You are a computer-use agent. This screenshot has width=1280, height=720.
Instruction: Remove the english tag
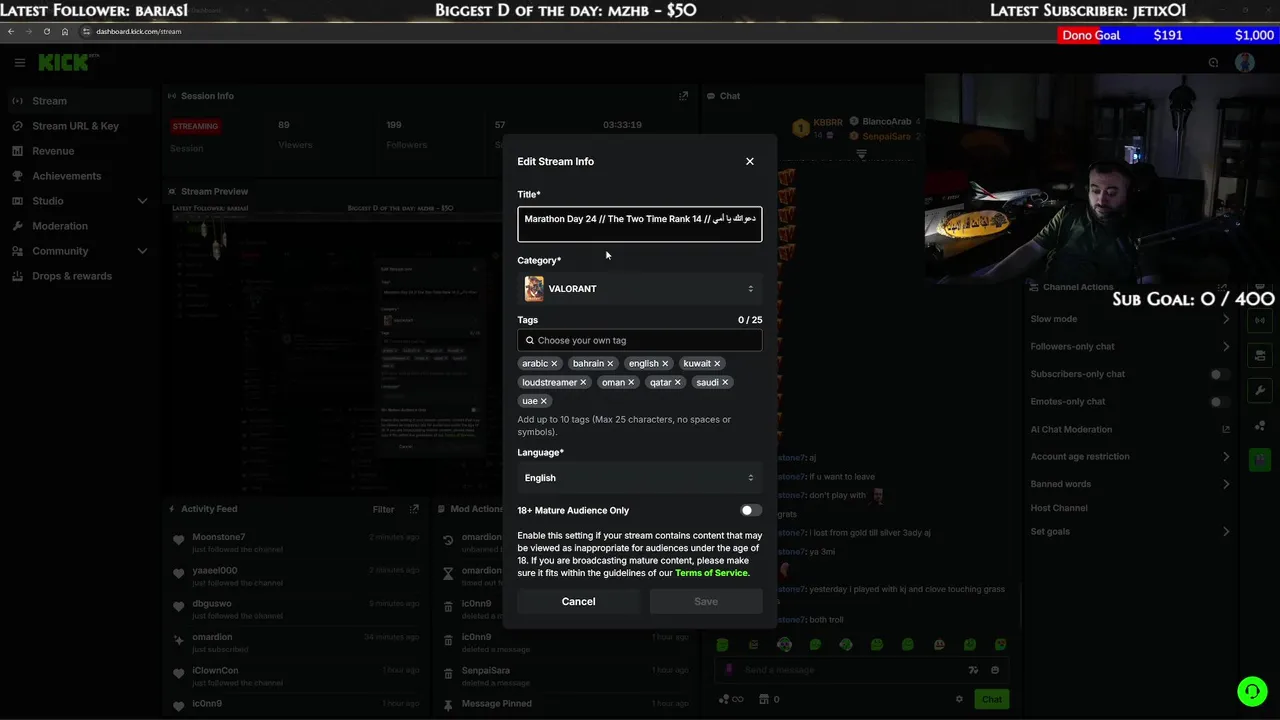click(x=665, y=364)
